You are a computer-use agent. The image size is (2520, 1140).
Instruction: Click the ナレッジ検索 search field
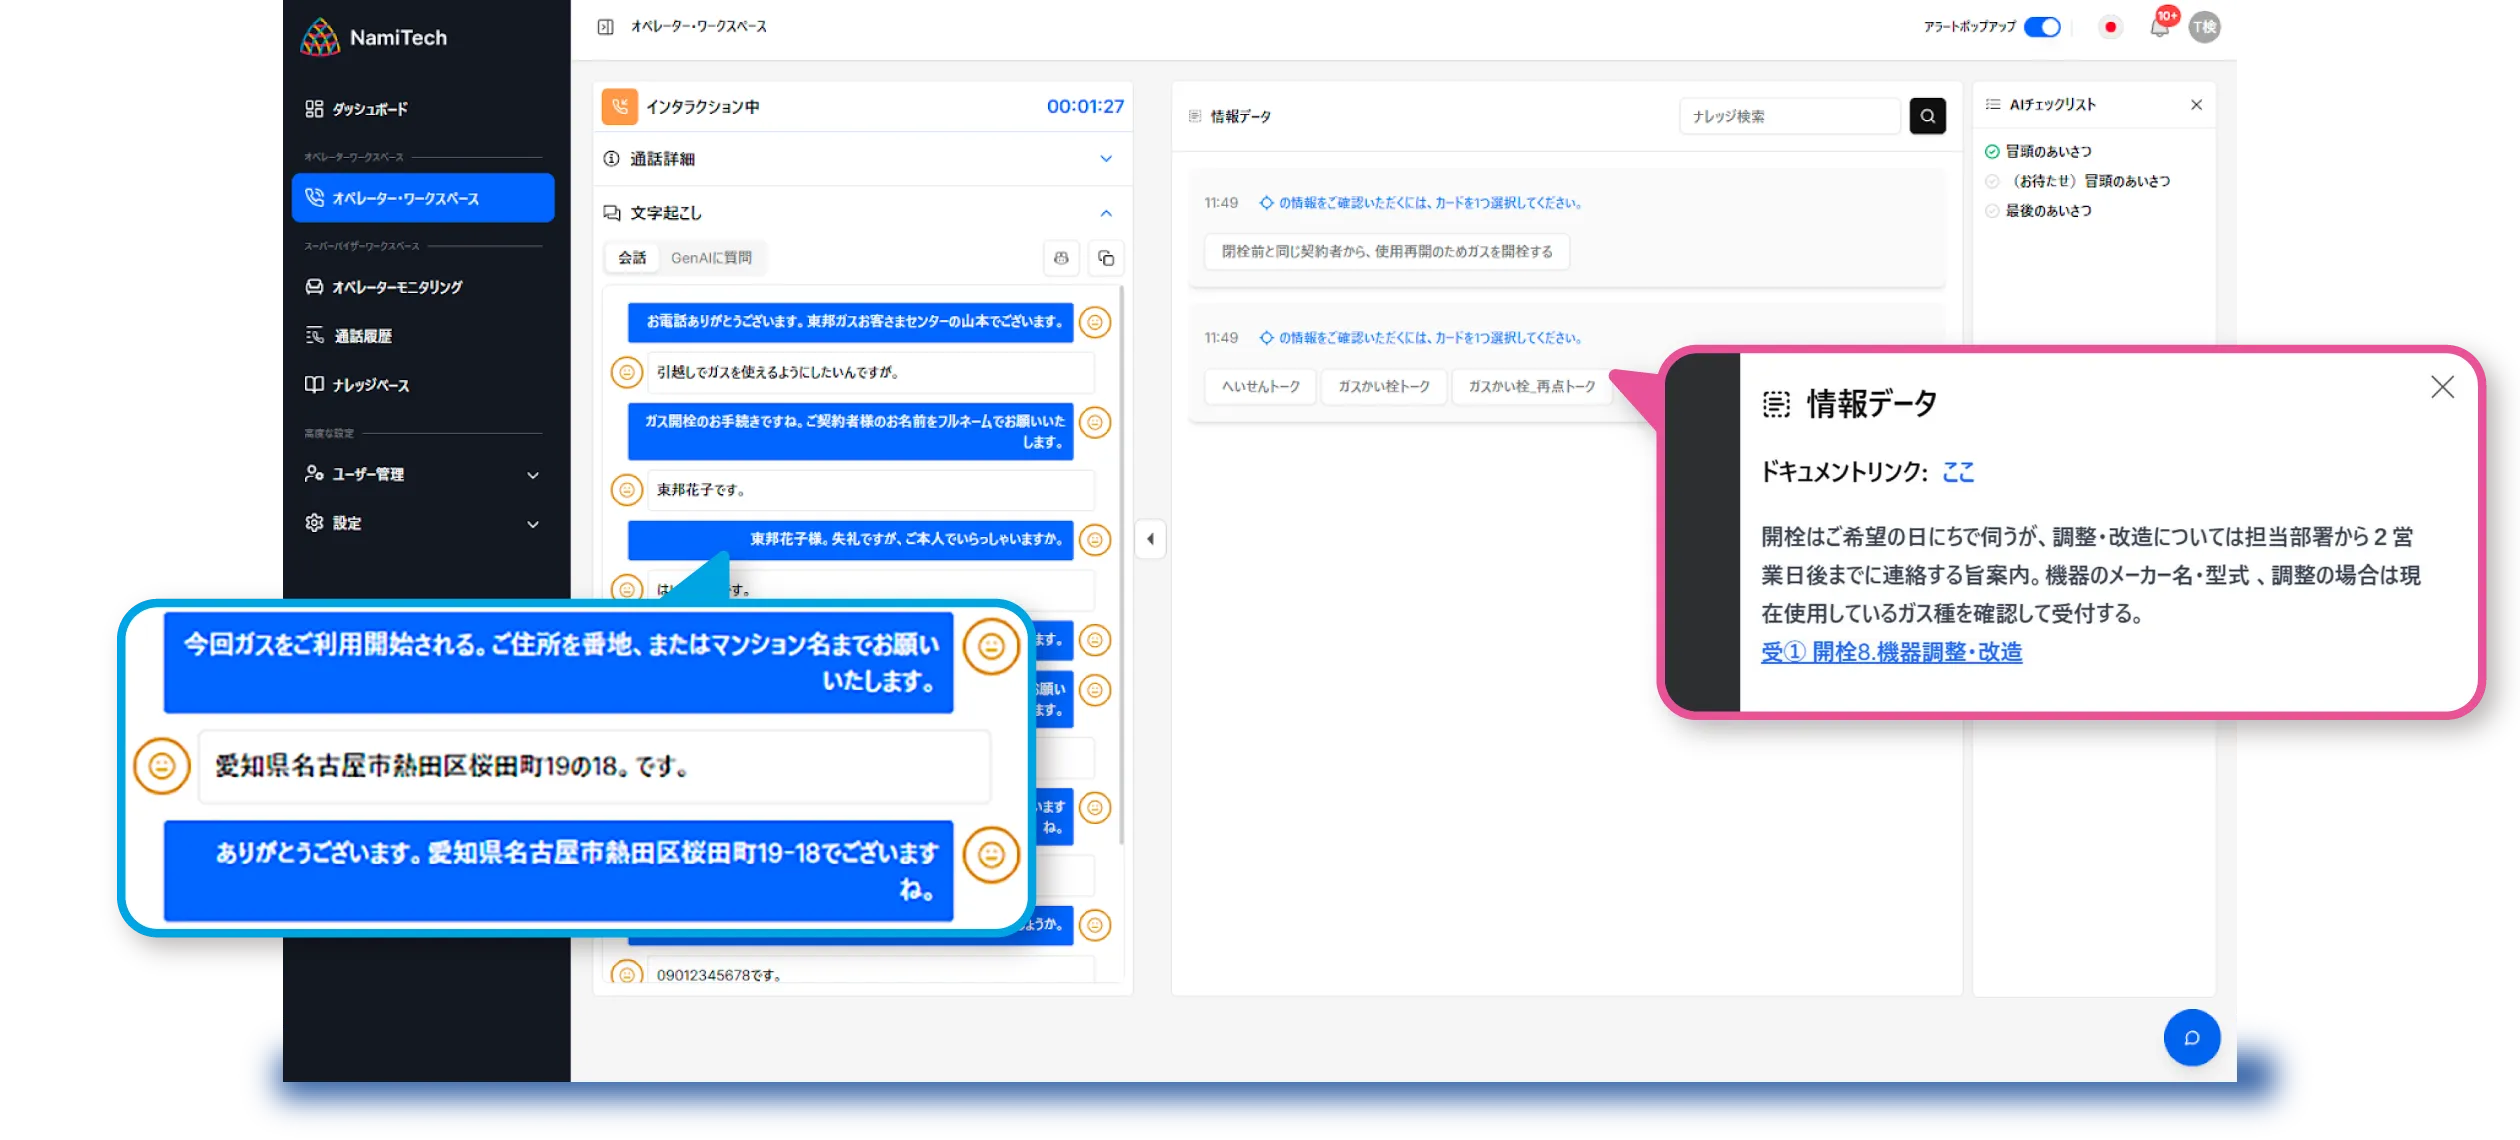point(1788,116)
